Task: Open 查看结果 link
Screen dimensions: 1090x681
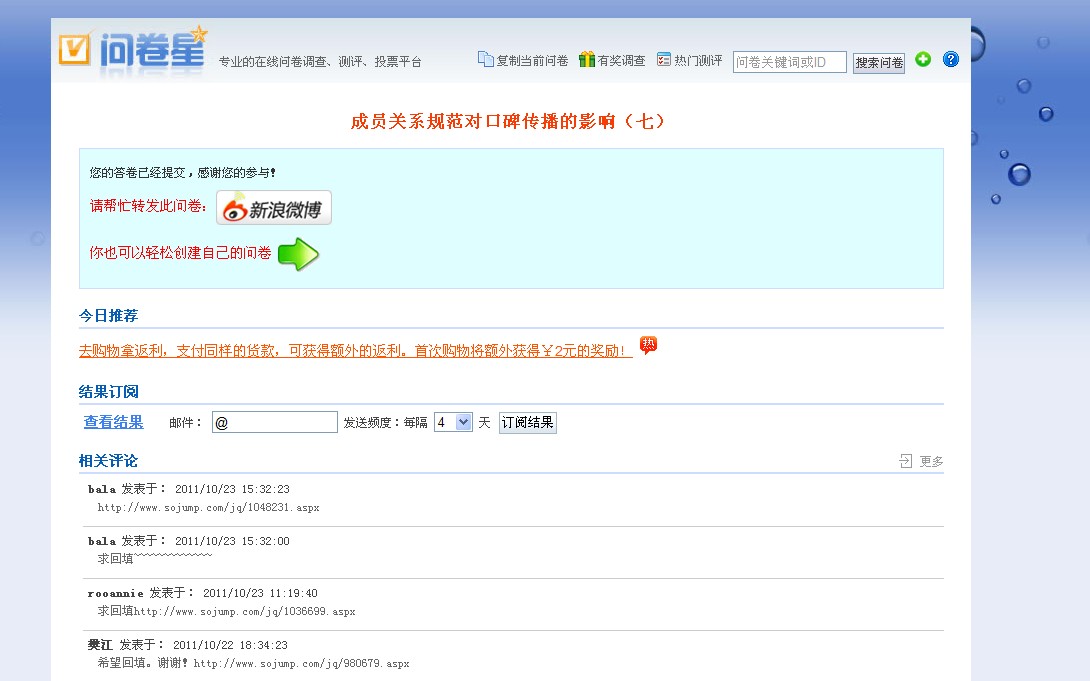Action: click(113, 422)
